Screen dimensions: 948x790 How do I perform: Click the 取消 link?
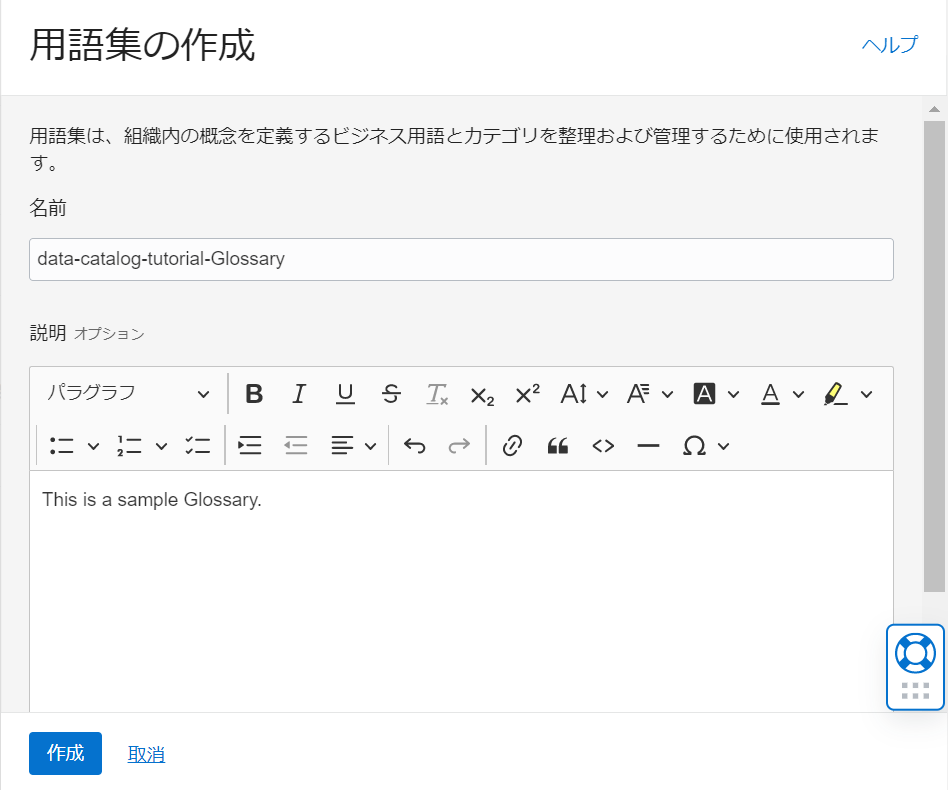[x=146, y=755]
